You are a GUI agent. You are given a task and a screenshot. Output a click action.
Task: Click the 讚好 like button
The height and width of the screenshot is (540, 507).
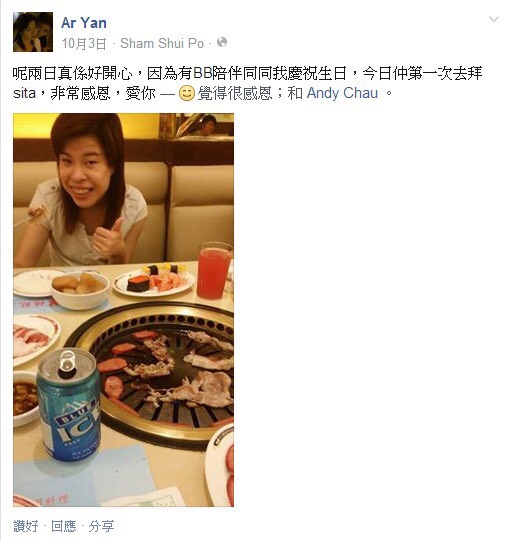point(26,526)
